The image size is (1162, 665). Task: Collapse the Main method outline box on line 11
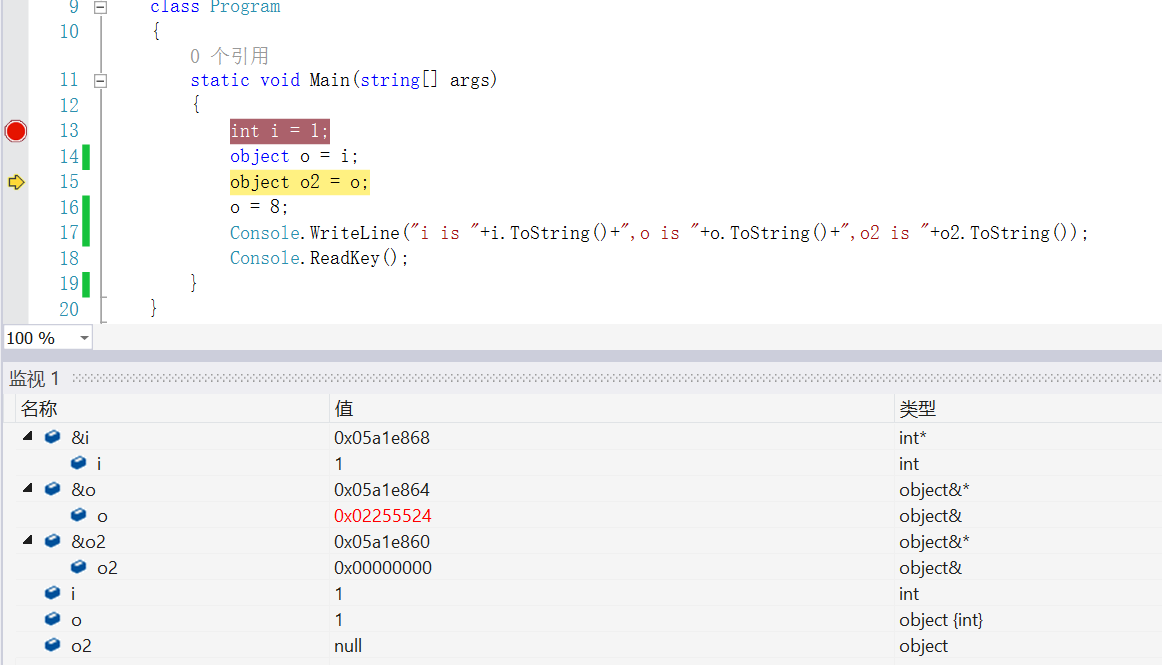click(x=101, y=81)
